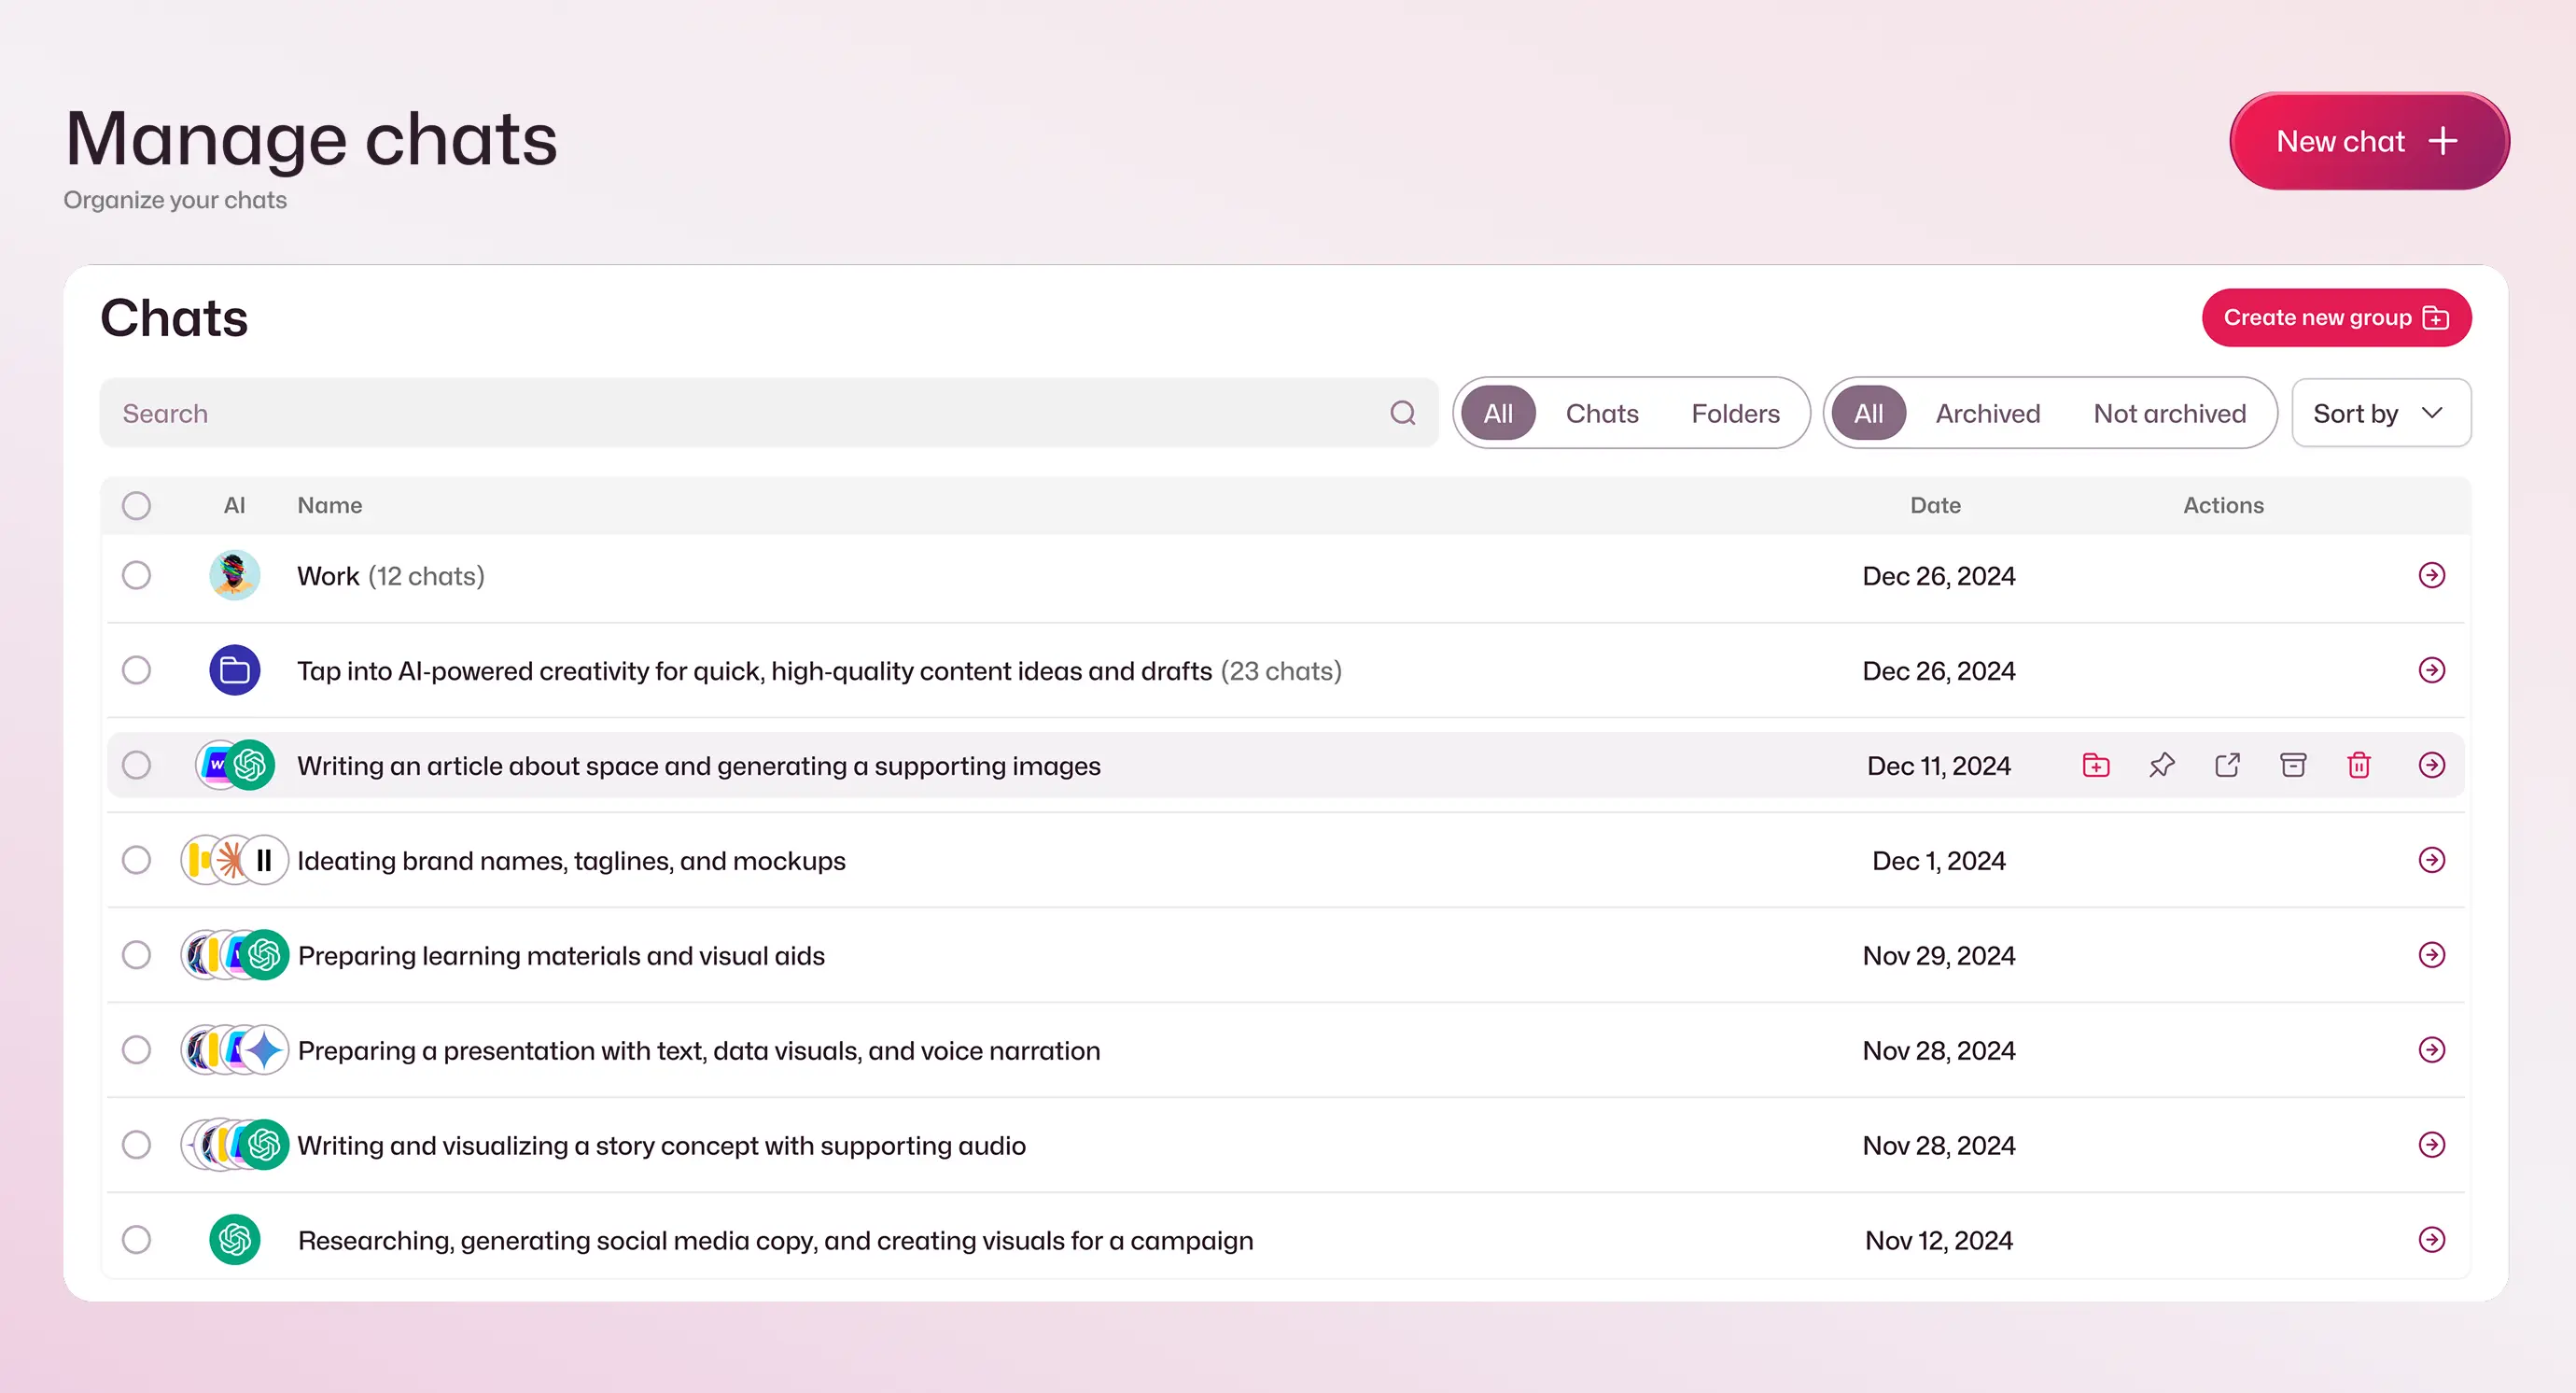The image size is (2576, 1393).
Task: Delete the space article chat with trash icon
Action: point(2359,765)
